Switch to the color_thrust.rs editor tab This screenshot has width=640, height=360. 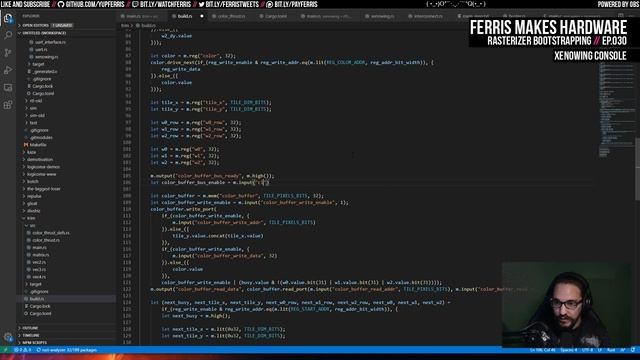(x=231, y=16)
